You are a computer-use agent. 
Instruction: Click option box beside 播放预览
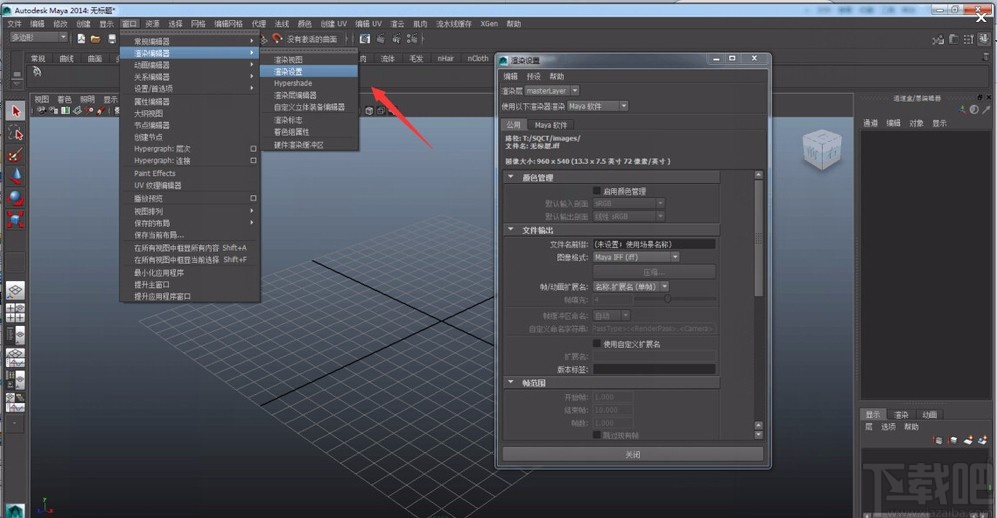click(253, 198)
